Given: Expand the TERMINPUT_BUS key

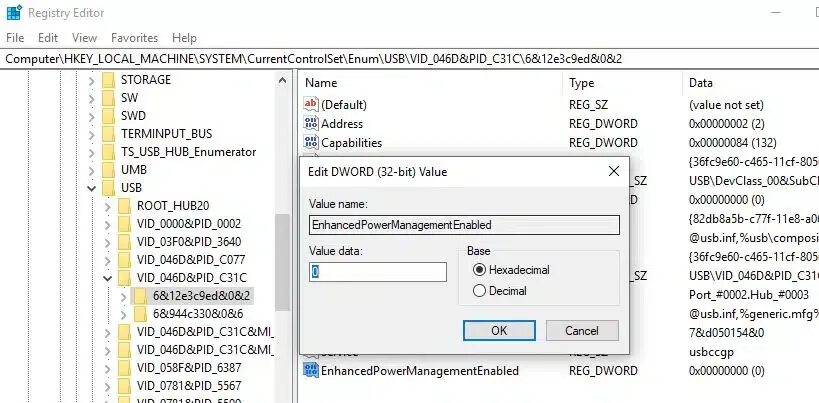Looking at the screenshot, I should [91, 134].
